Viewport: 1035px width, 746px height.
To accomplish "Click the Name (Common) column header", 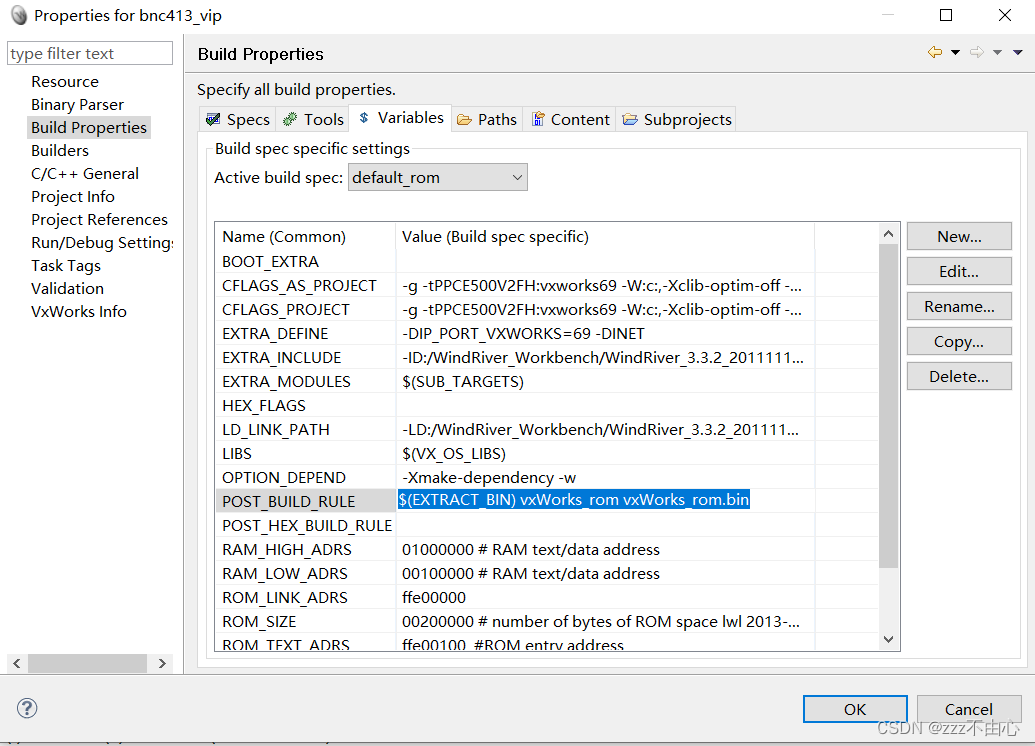I will tap(306, 236).
